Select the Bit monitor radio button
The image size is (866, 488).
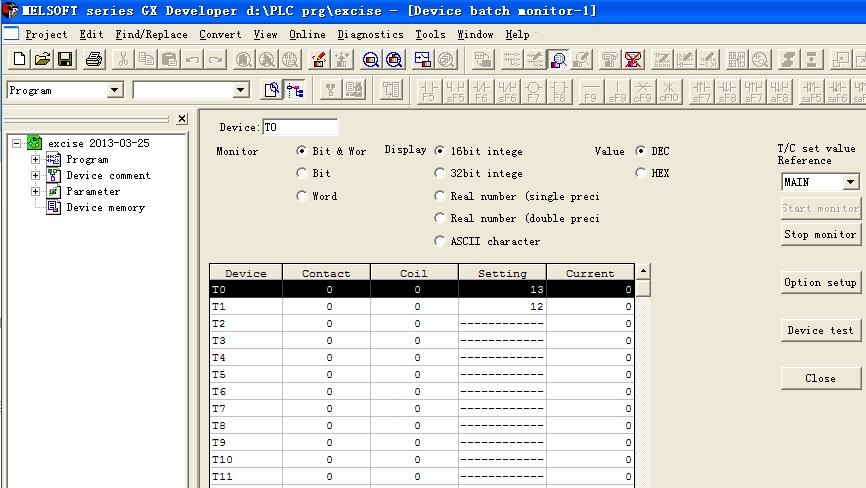[302, 174]
